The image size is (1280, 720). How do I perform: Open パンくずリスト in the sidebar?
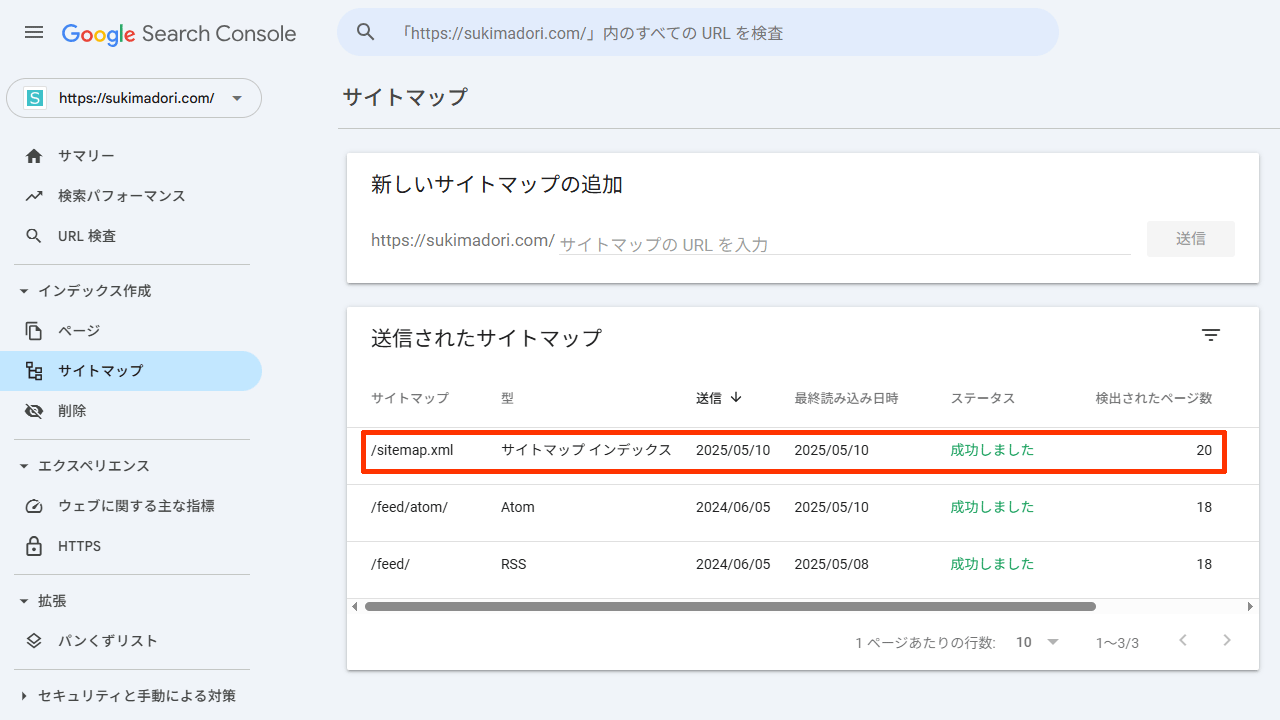(x=131, y=641)
